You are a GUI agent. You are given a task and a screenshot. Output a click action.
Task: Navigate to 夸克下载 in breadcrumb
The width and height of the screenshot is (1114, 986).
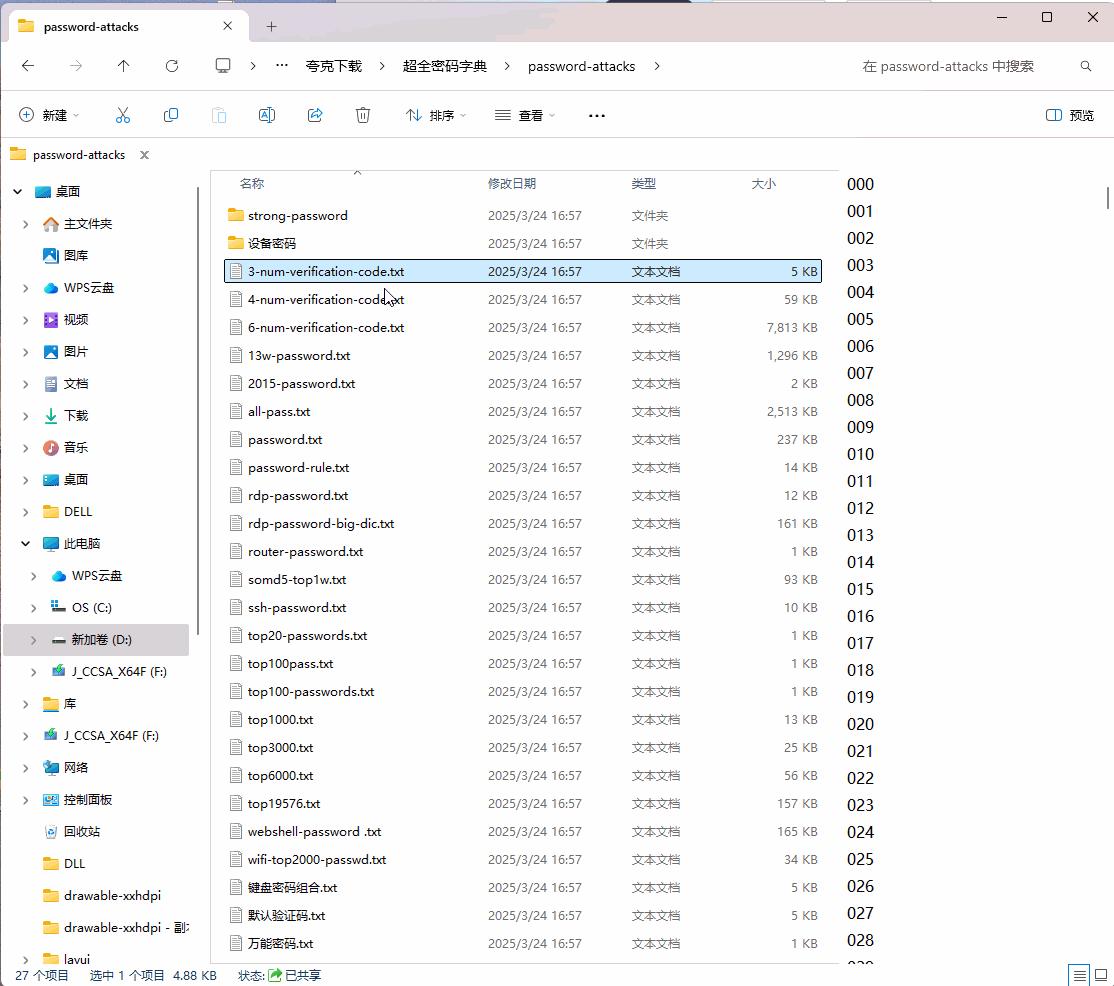[x=333, y=66]
